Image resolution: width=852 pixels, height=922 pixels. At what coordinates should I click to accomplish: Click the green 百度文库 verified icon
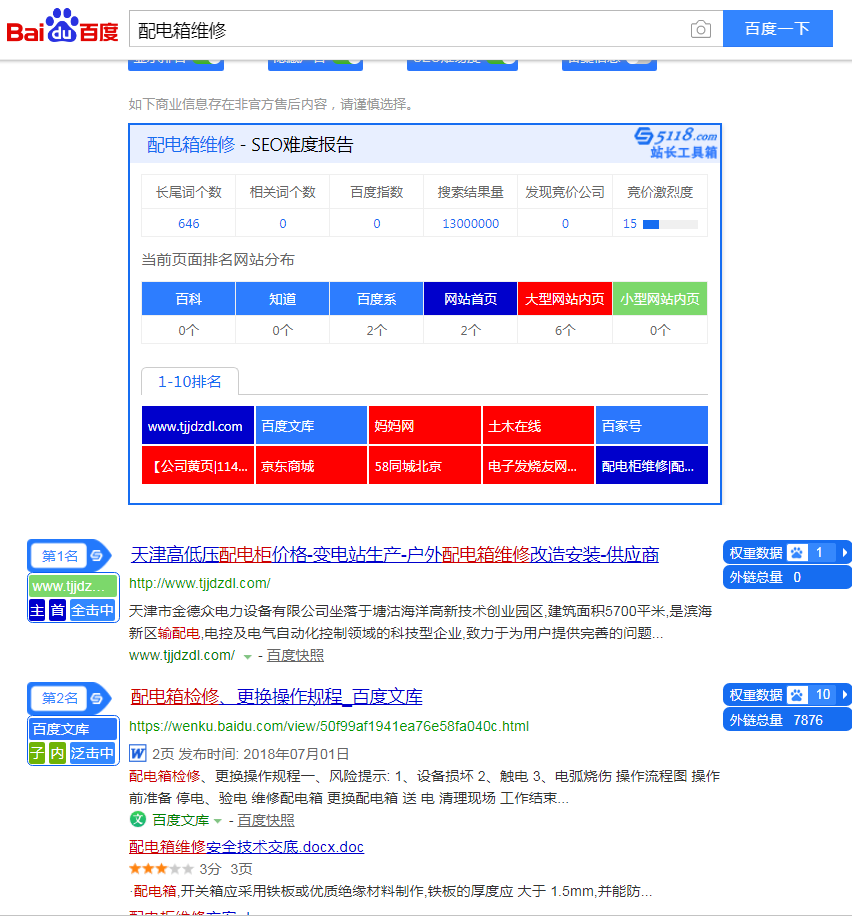click(x=138, y=819)
